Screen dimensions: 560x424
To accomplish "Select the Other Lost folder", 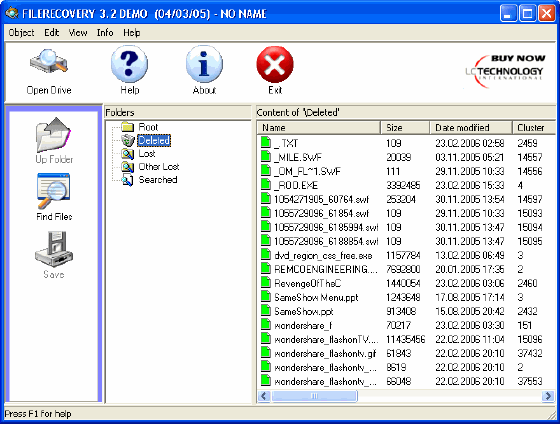I will pos(159,166).
